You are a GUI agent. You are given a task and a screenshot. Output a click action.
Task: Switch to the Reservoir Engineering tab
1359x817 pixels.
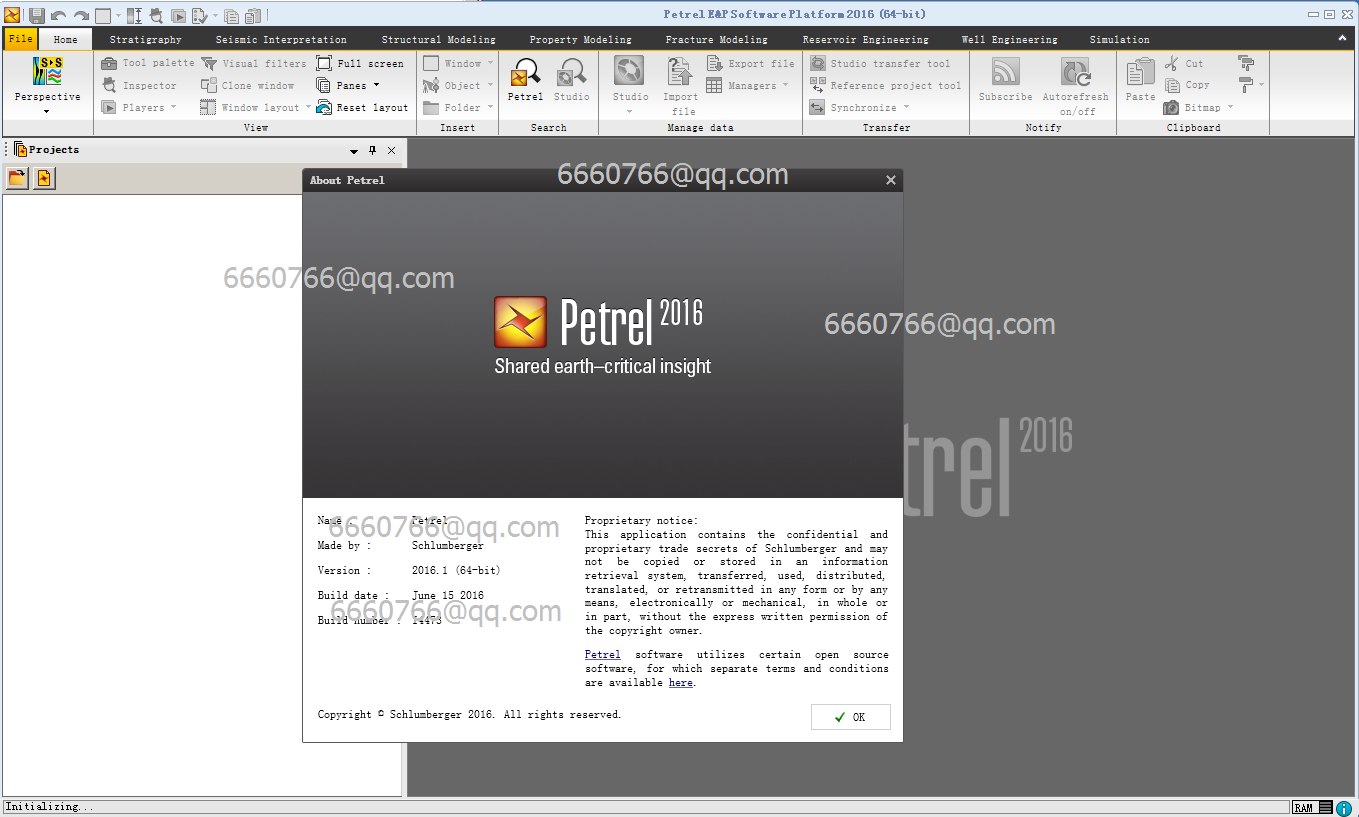[866, 40]
